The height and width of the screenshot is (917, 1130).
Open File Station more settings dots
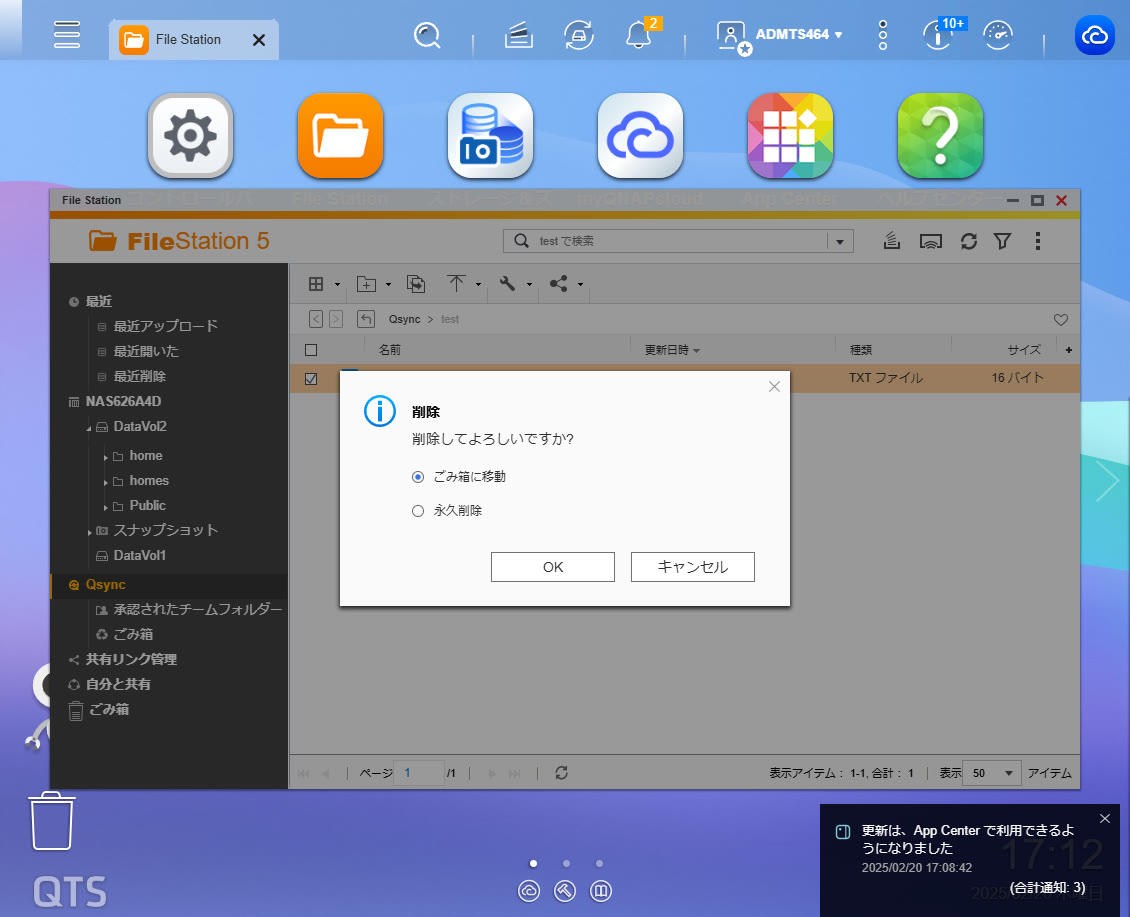pyautogui.click(x=1038, y=241)
